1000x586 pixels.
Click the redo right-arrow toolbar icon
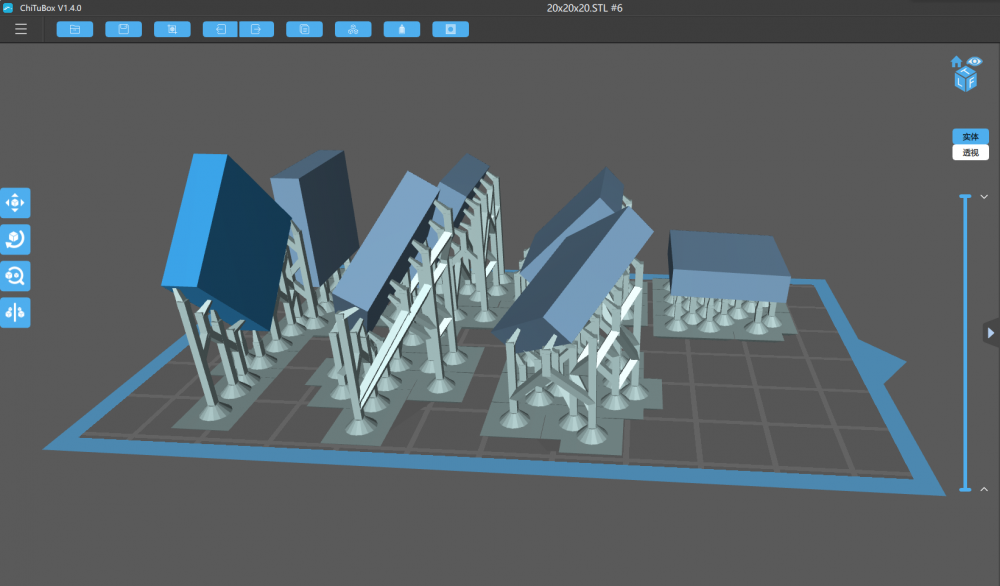coord(256,29)
